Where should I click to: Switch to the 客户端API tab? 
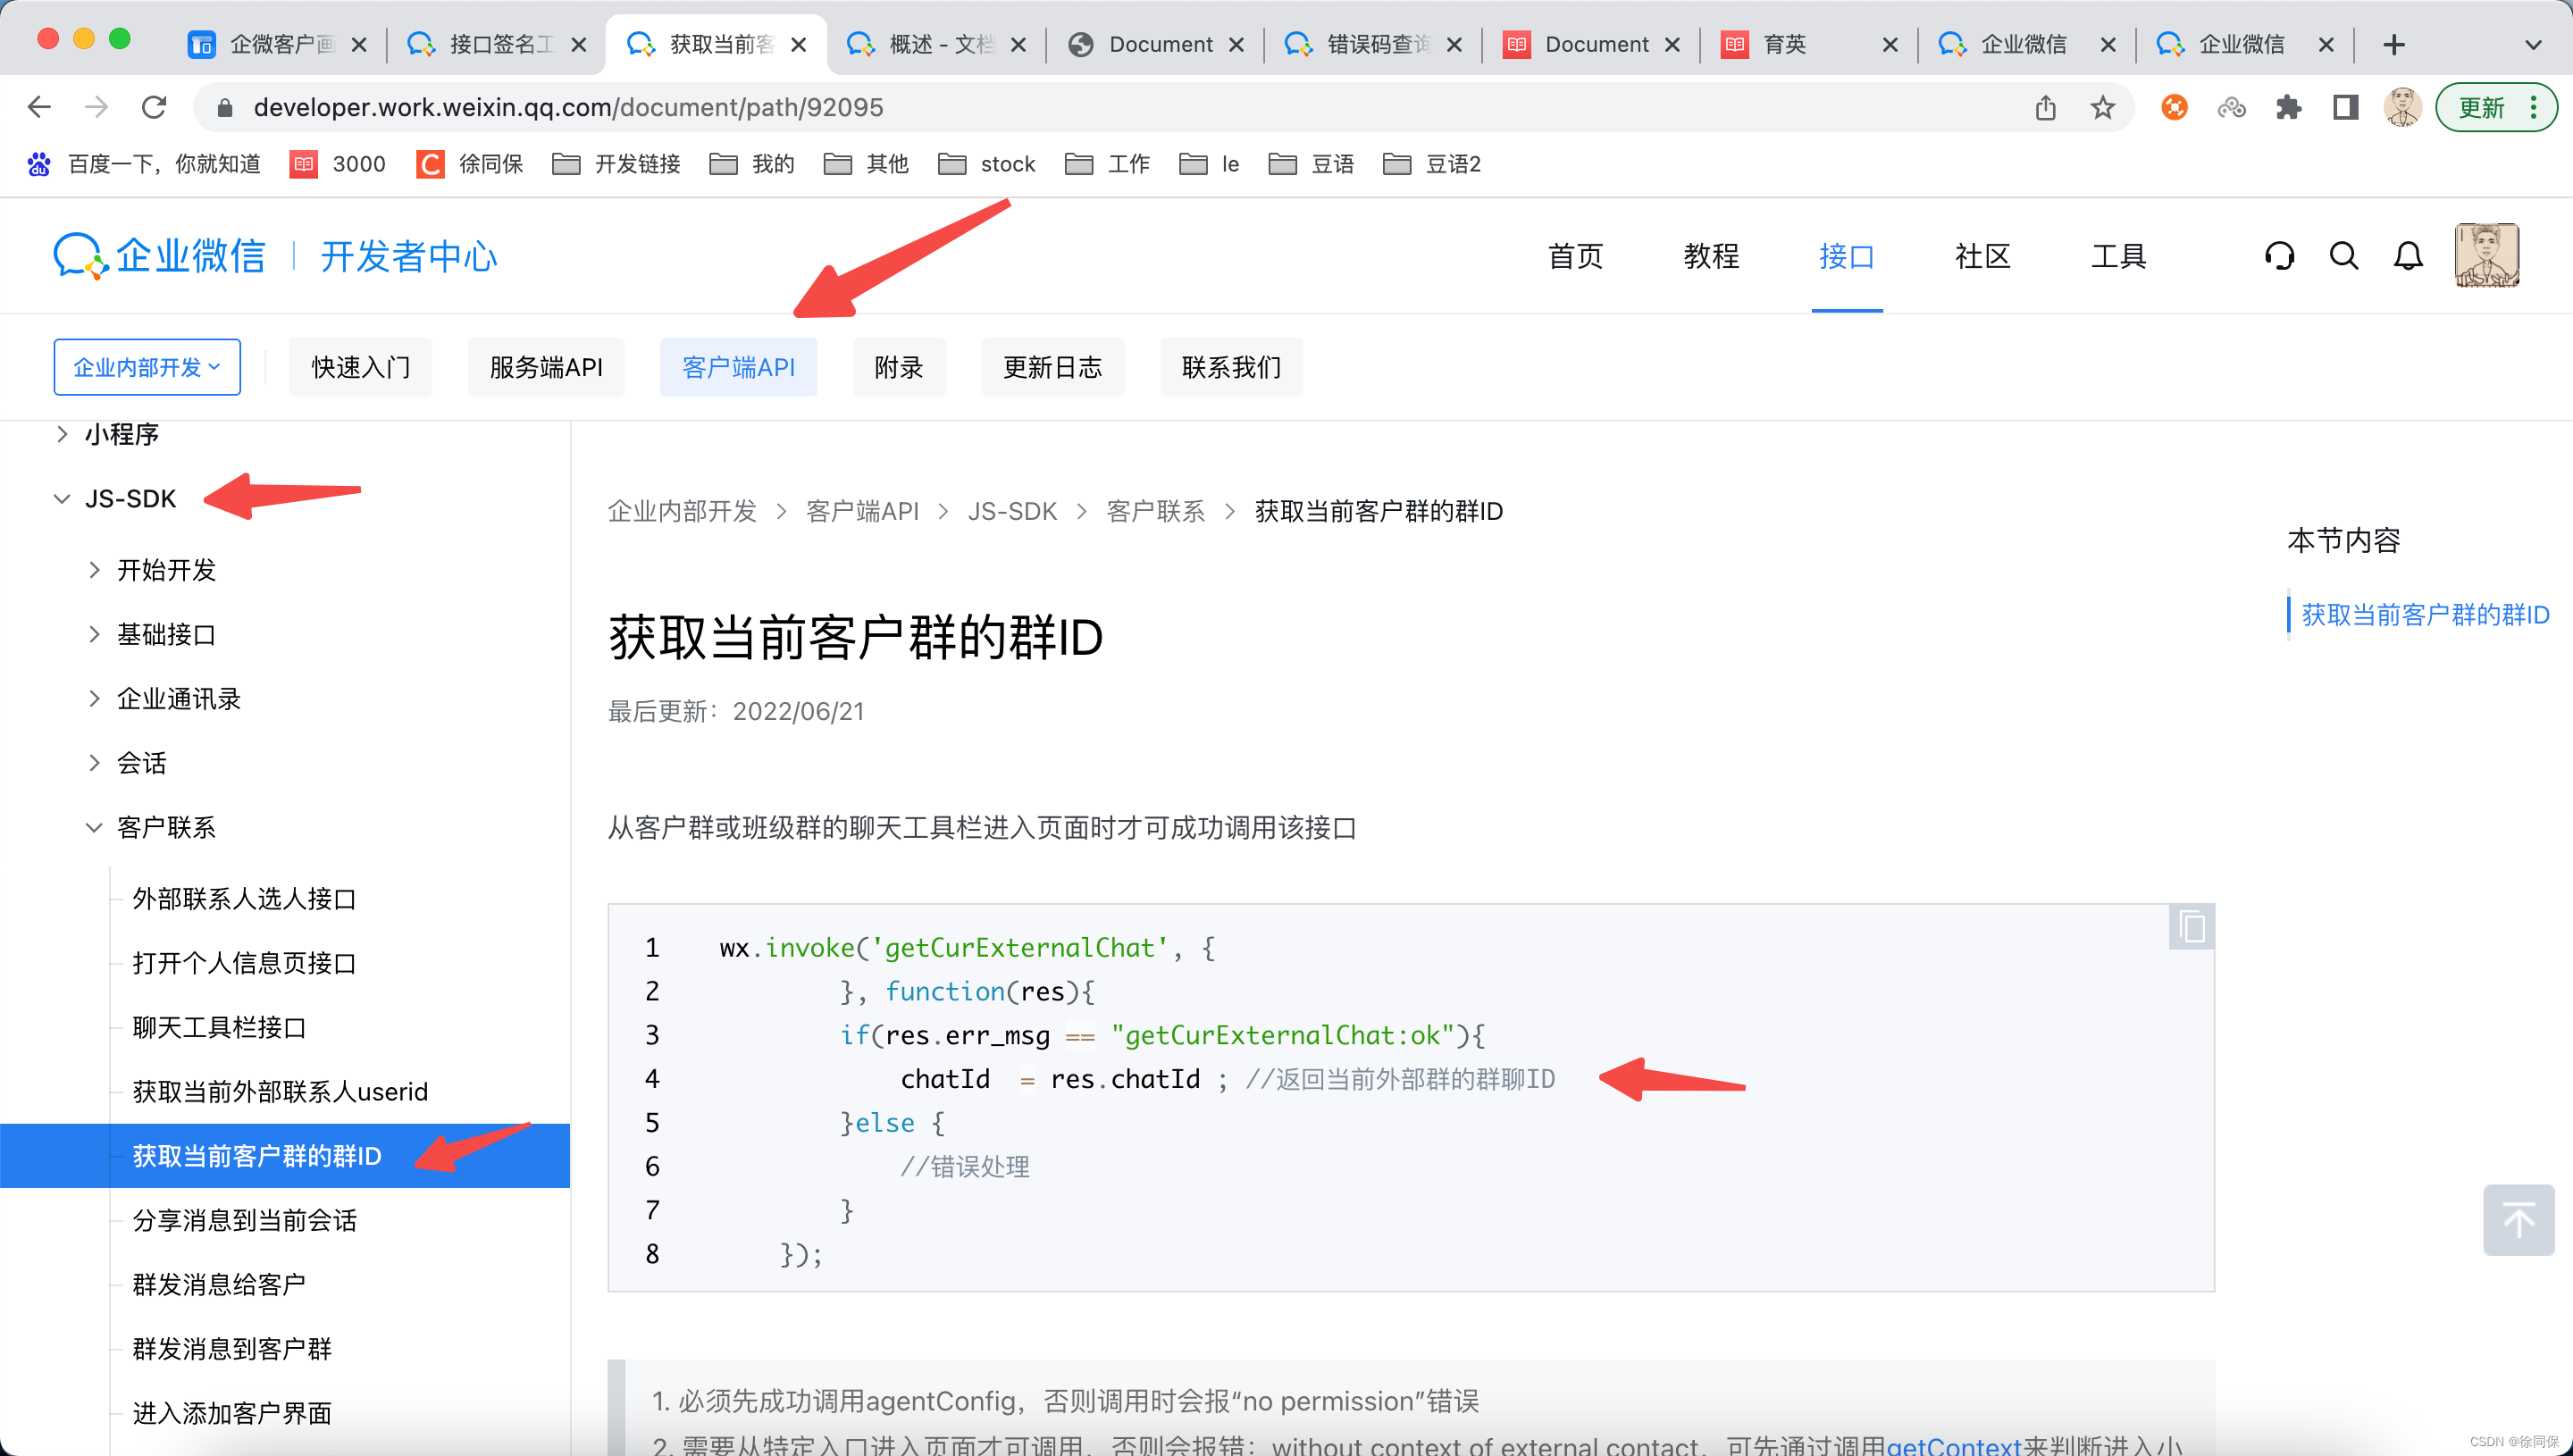(739, 367)
